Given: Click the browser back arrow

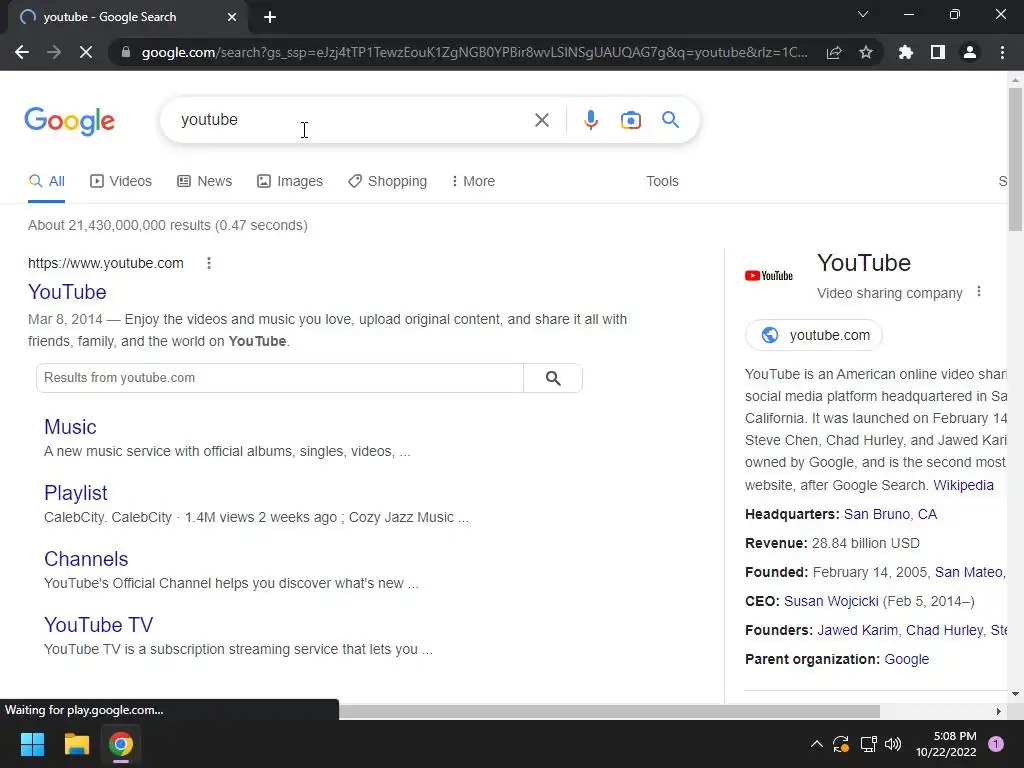Looking at the screenshot, I should pos(22,52).
